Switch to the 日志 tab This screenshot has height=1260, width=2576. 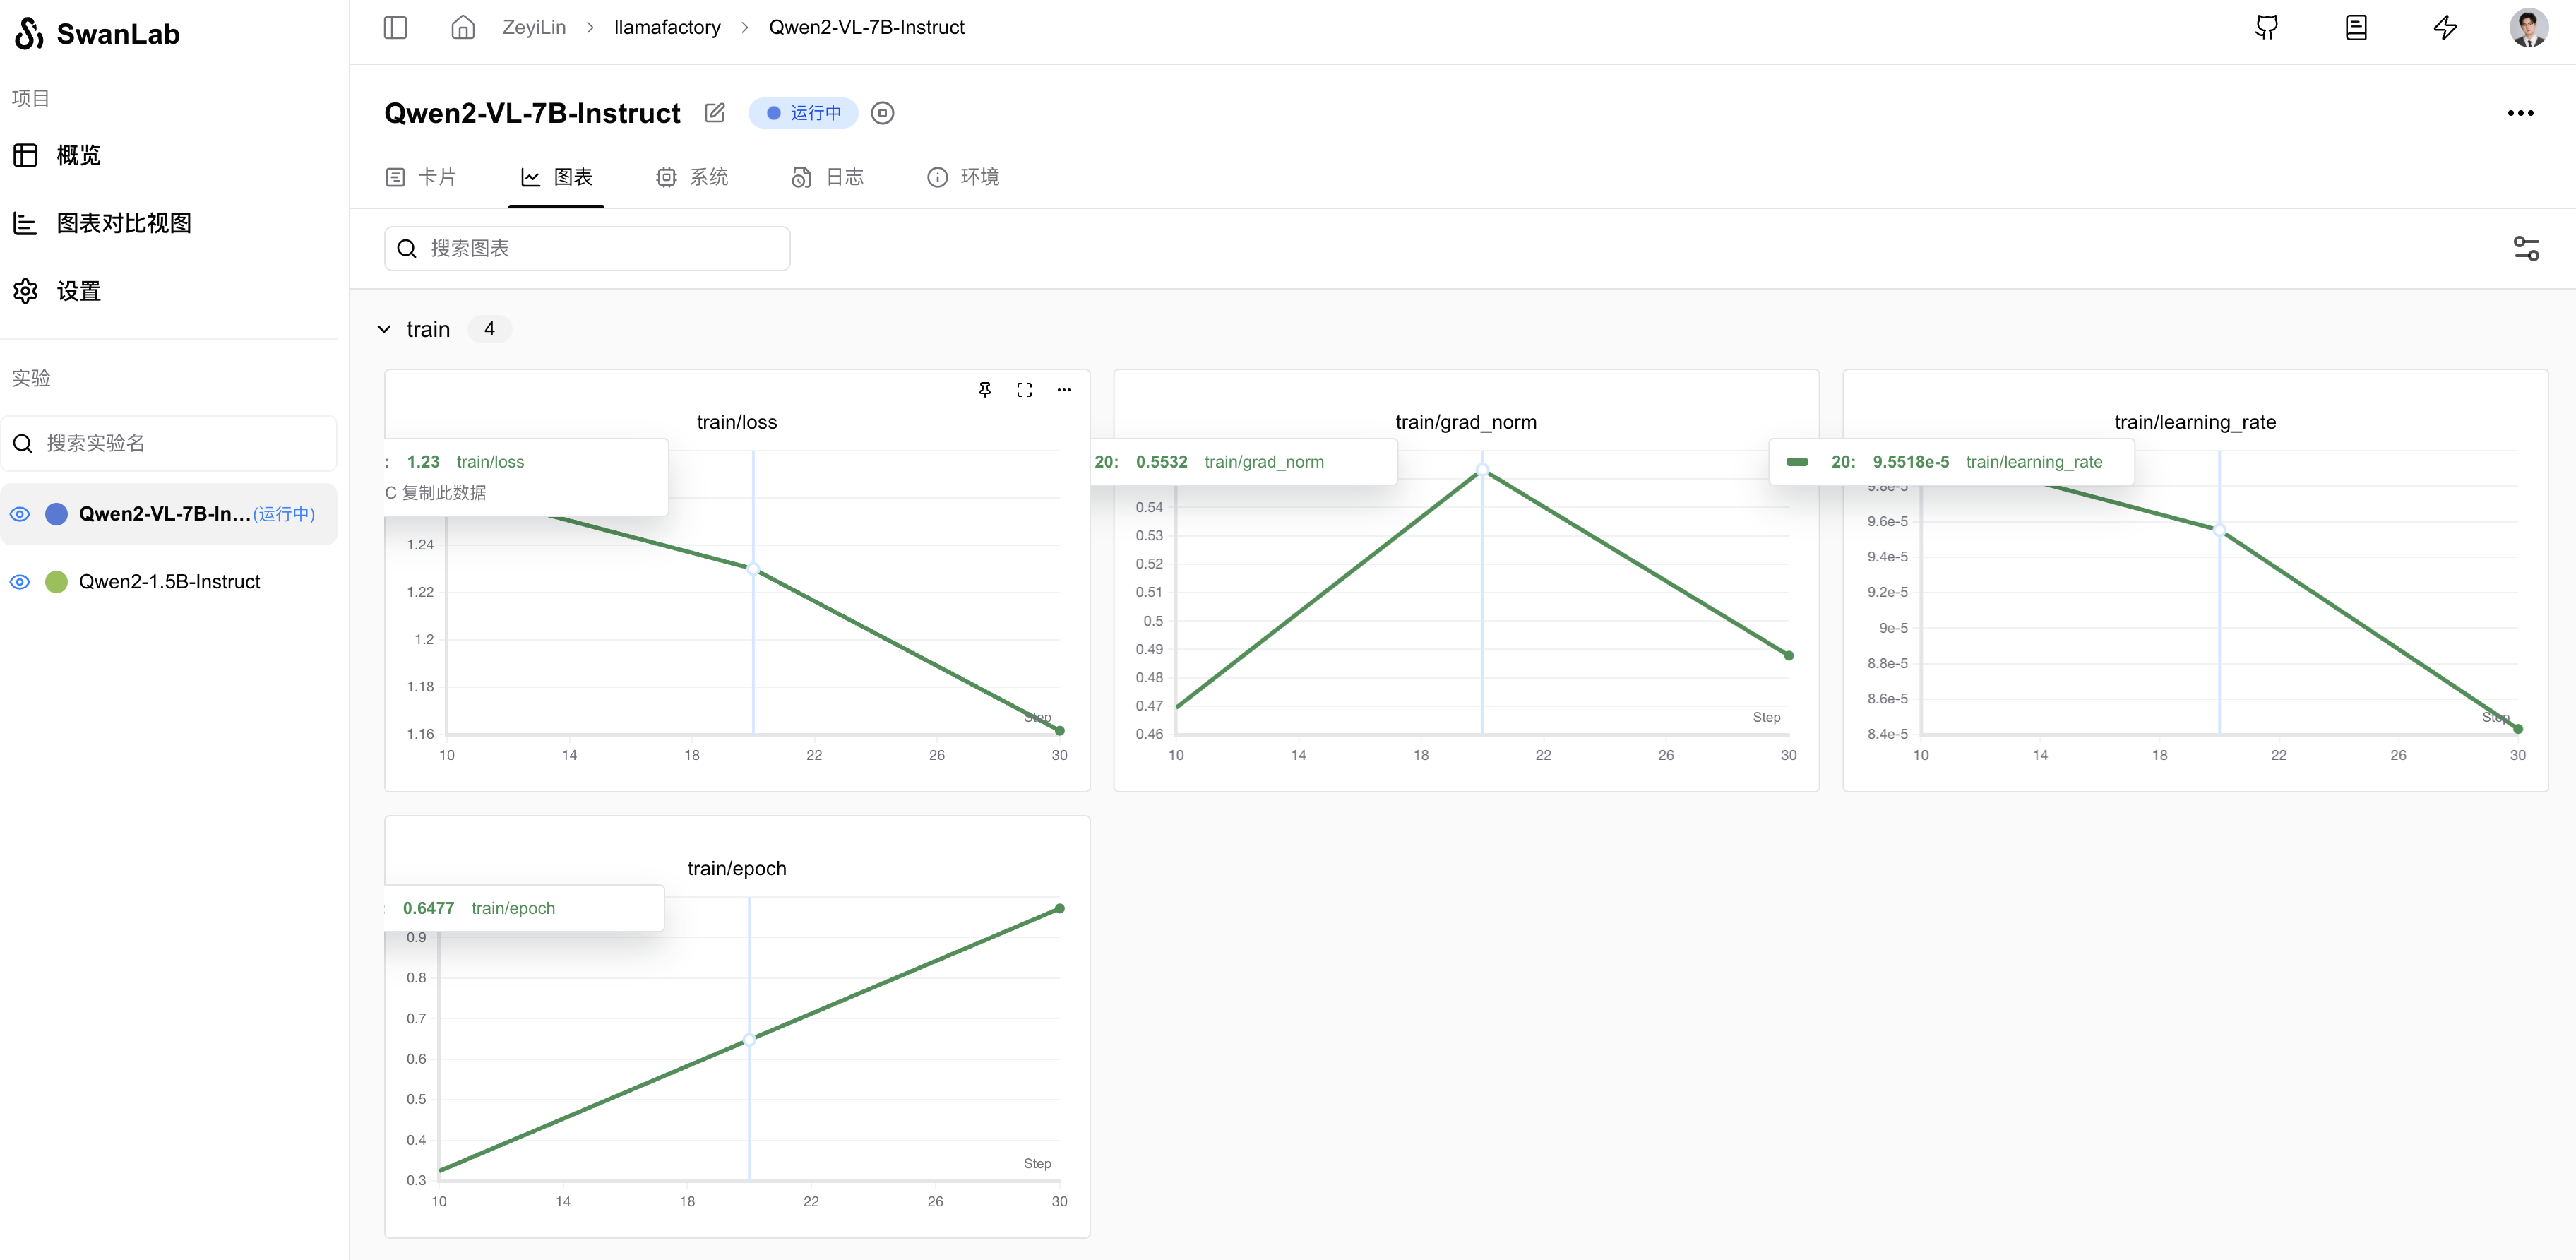pos(827,177)
